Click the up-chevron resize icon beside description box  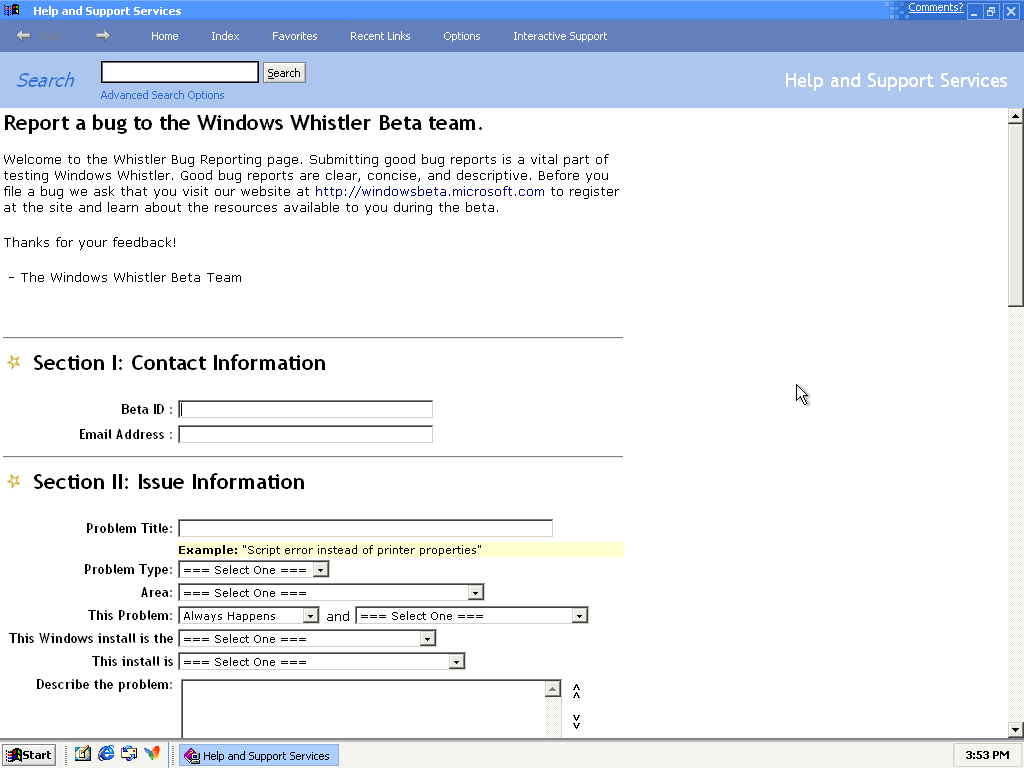coord(577,691)
